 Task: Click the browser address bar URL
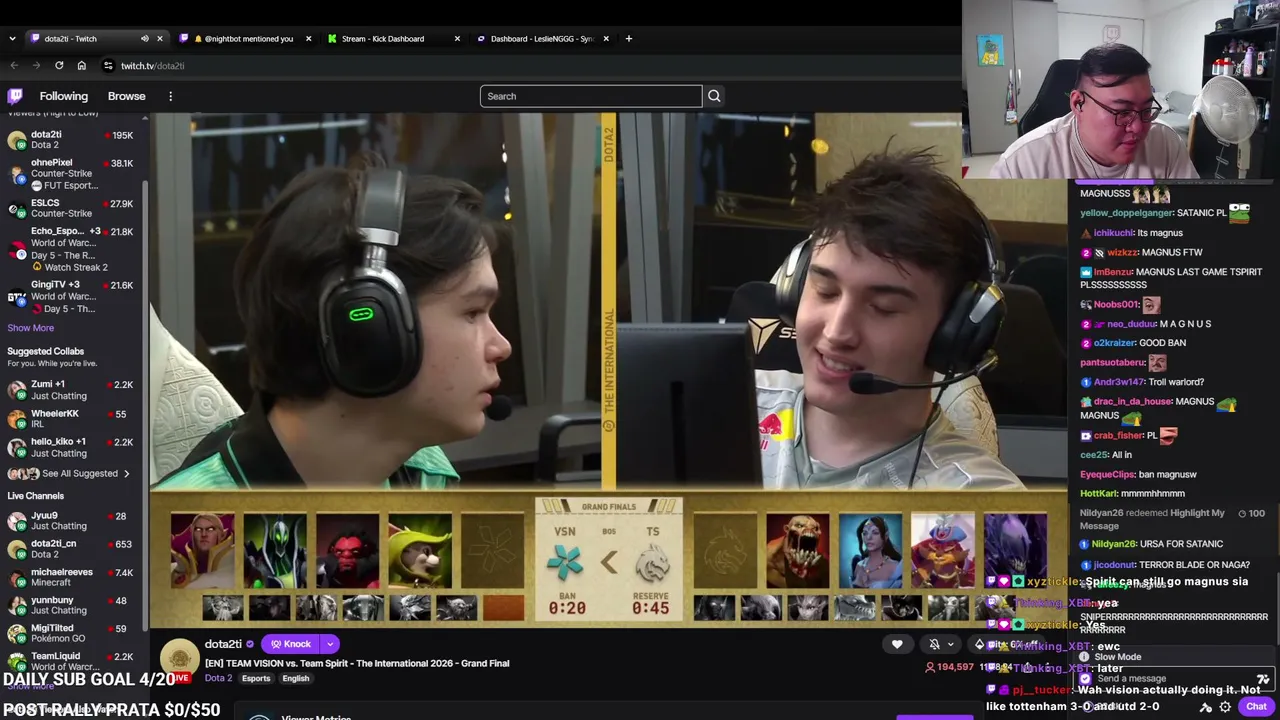click(x=152, y=66)
